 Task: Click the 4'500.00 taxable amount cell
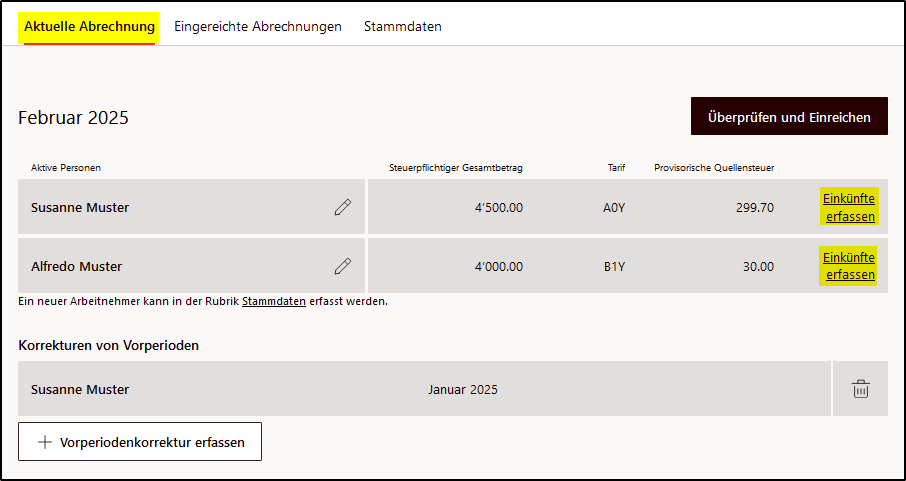pyautogui.click(x=498, y=208)
